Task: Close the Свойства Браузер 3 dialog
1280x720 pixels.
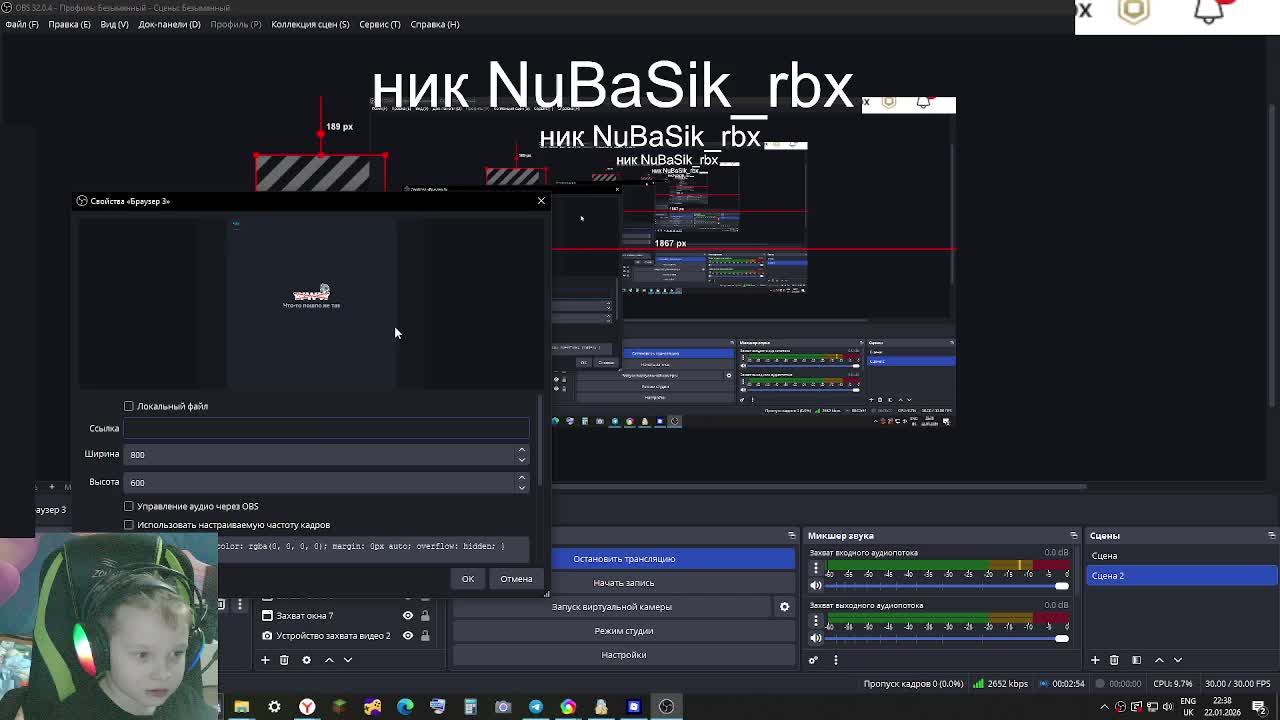Action: tap(541, 201)
